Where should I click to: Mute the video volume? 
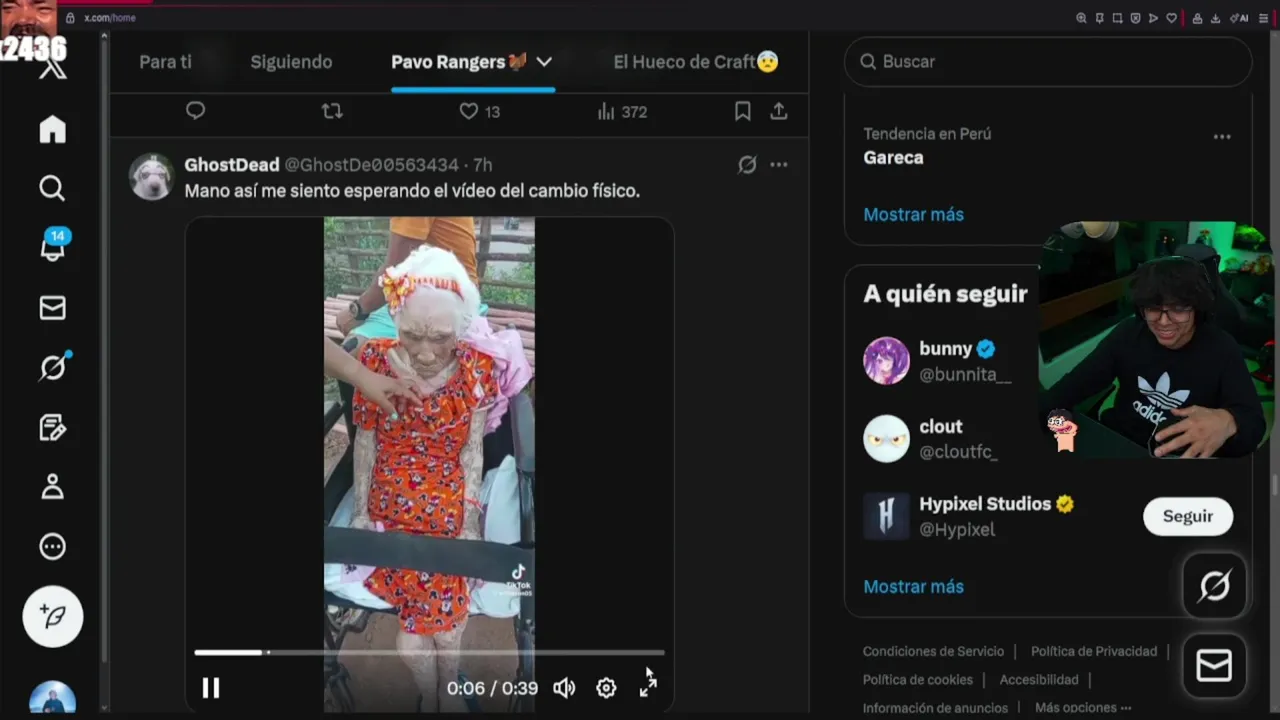coord(564,688)
